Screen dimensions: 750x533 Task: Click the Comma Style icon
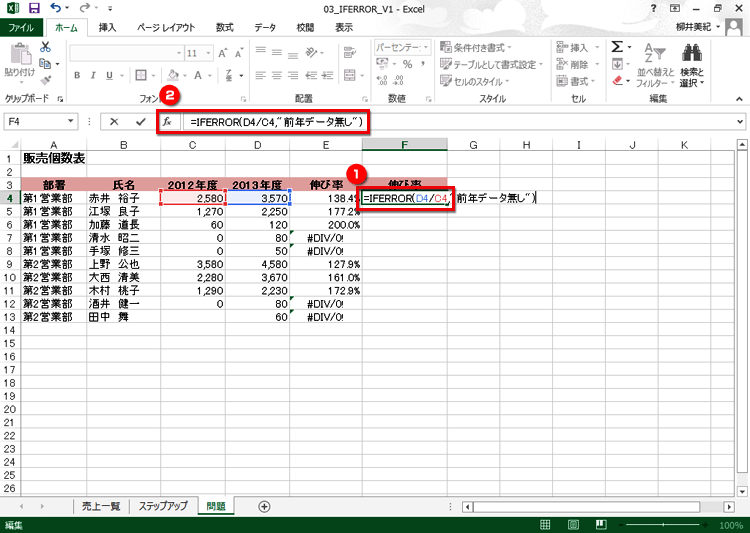[x=423, y=64]
